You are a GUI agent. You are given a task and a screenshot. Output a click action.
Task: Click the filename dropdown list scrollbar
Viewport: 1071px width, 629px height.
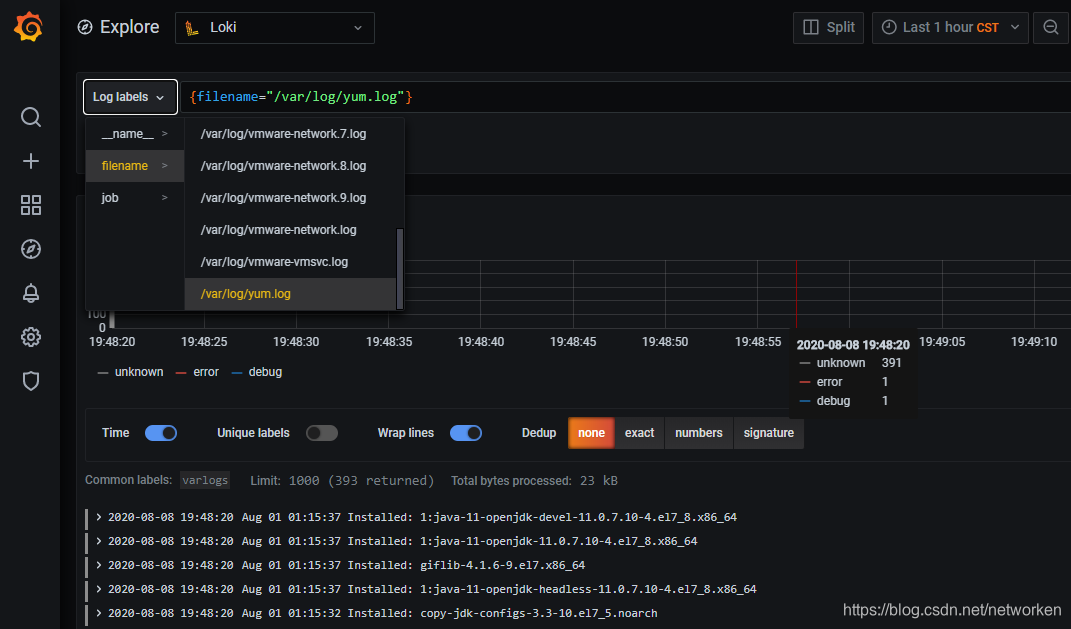coord(400,268)
